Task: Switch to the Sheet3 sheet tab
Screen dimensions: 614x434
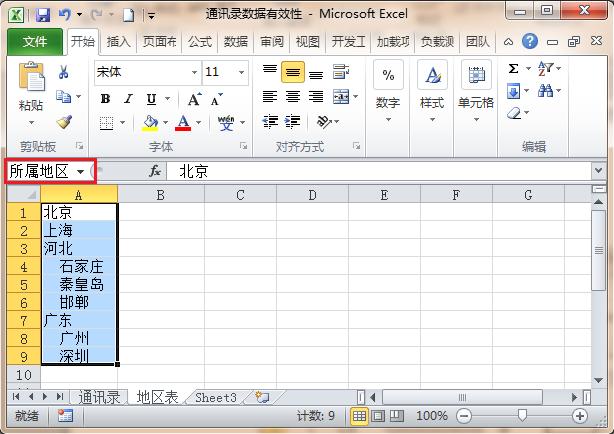Action: tap(216, 397)
